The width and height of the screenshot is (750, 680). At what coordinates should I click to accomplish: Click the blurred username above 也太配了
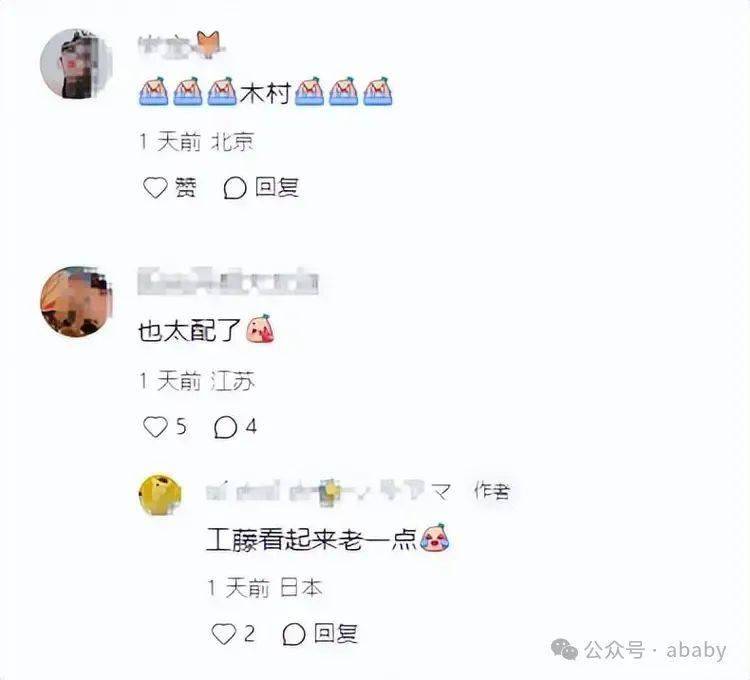point(228,282)
